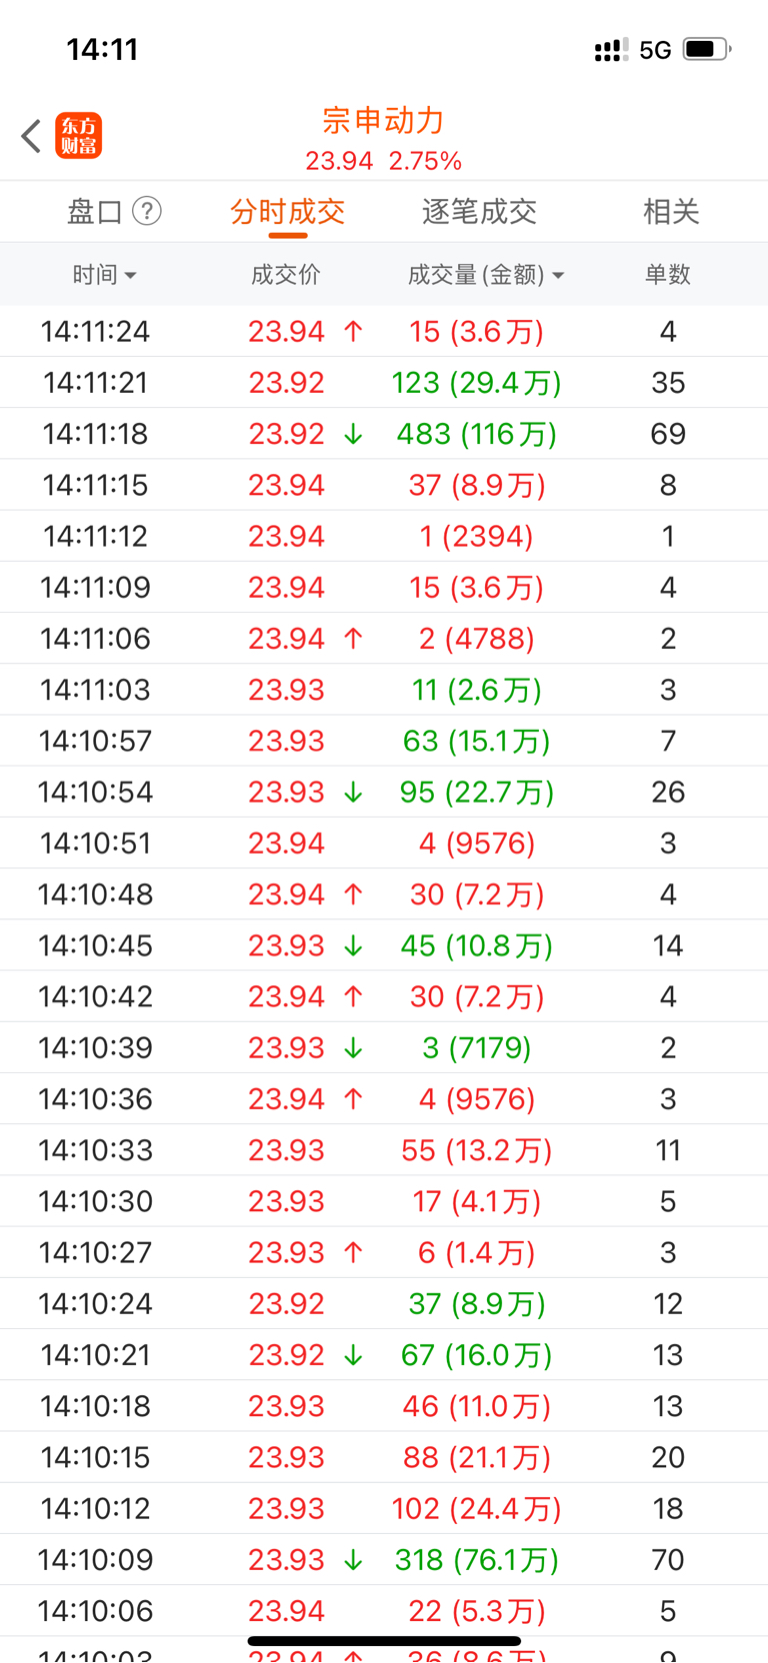Viewport: 768px width, 1663px height.
Task: Switch to the 盘口 tab
Action: [94, 211]
